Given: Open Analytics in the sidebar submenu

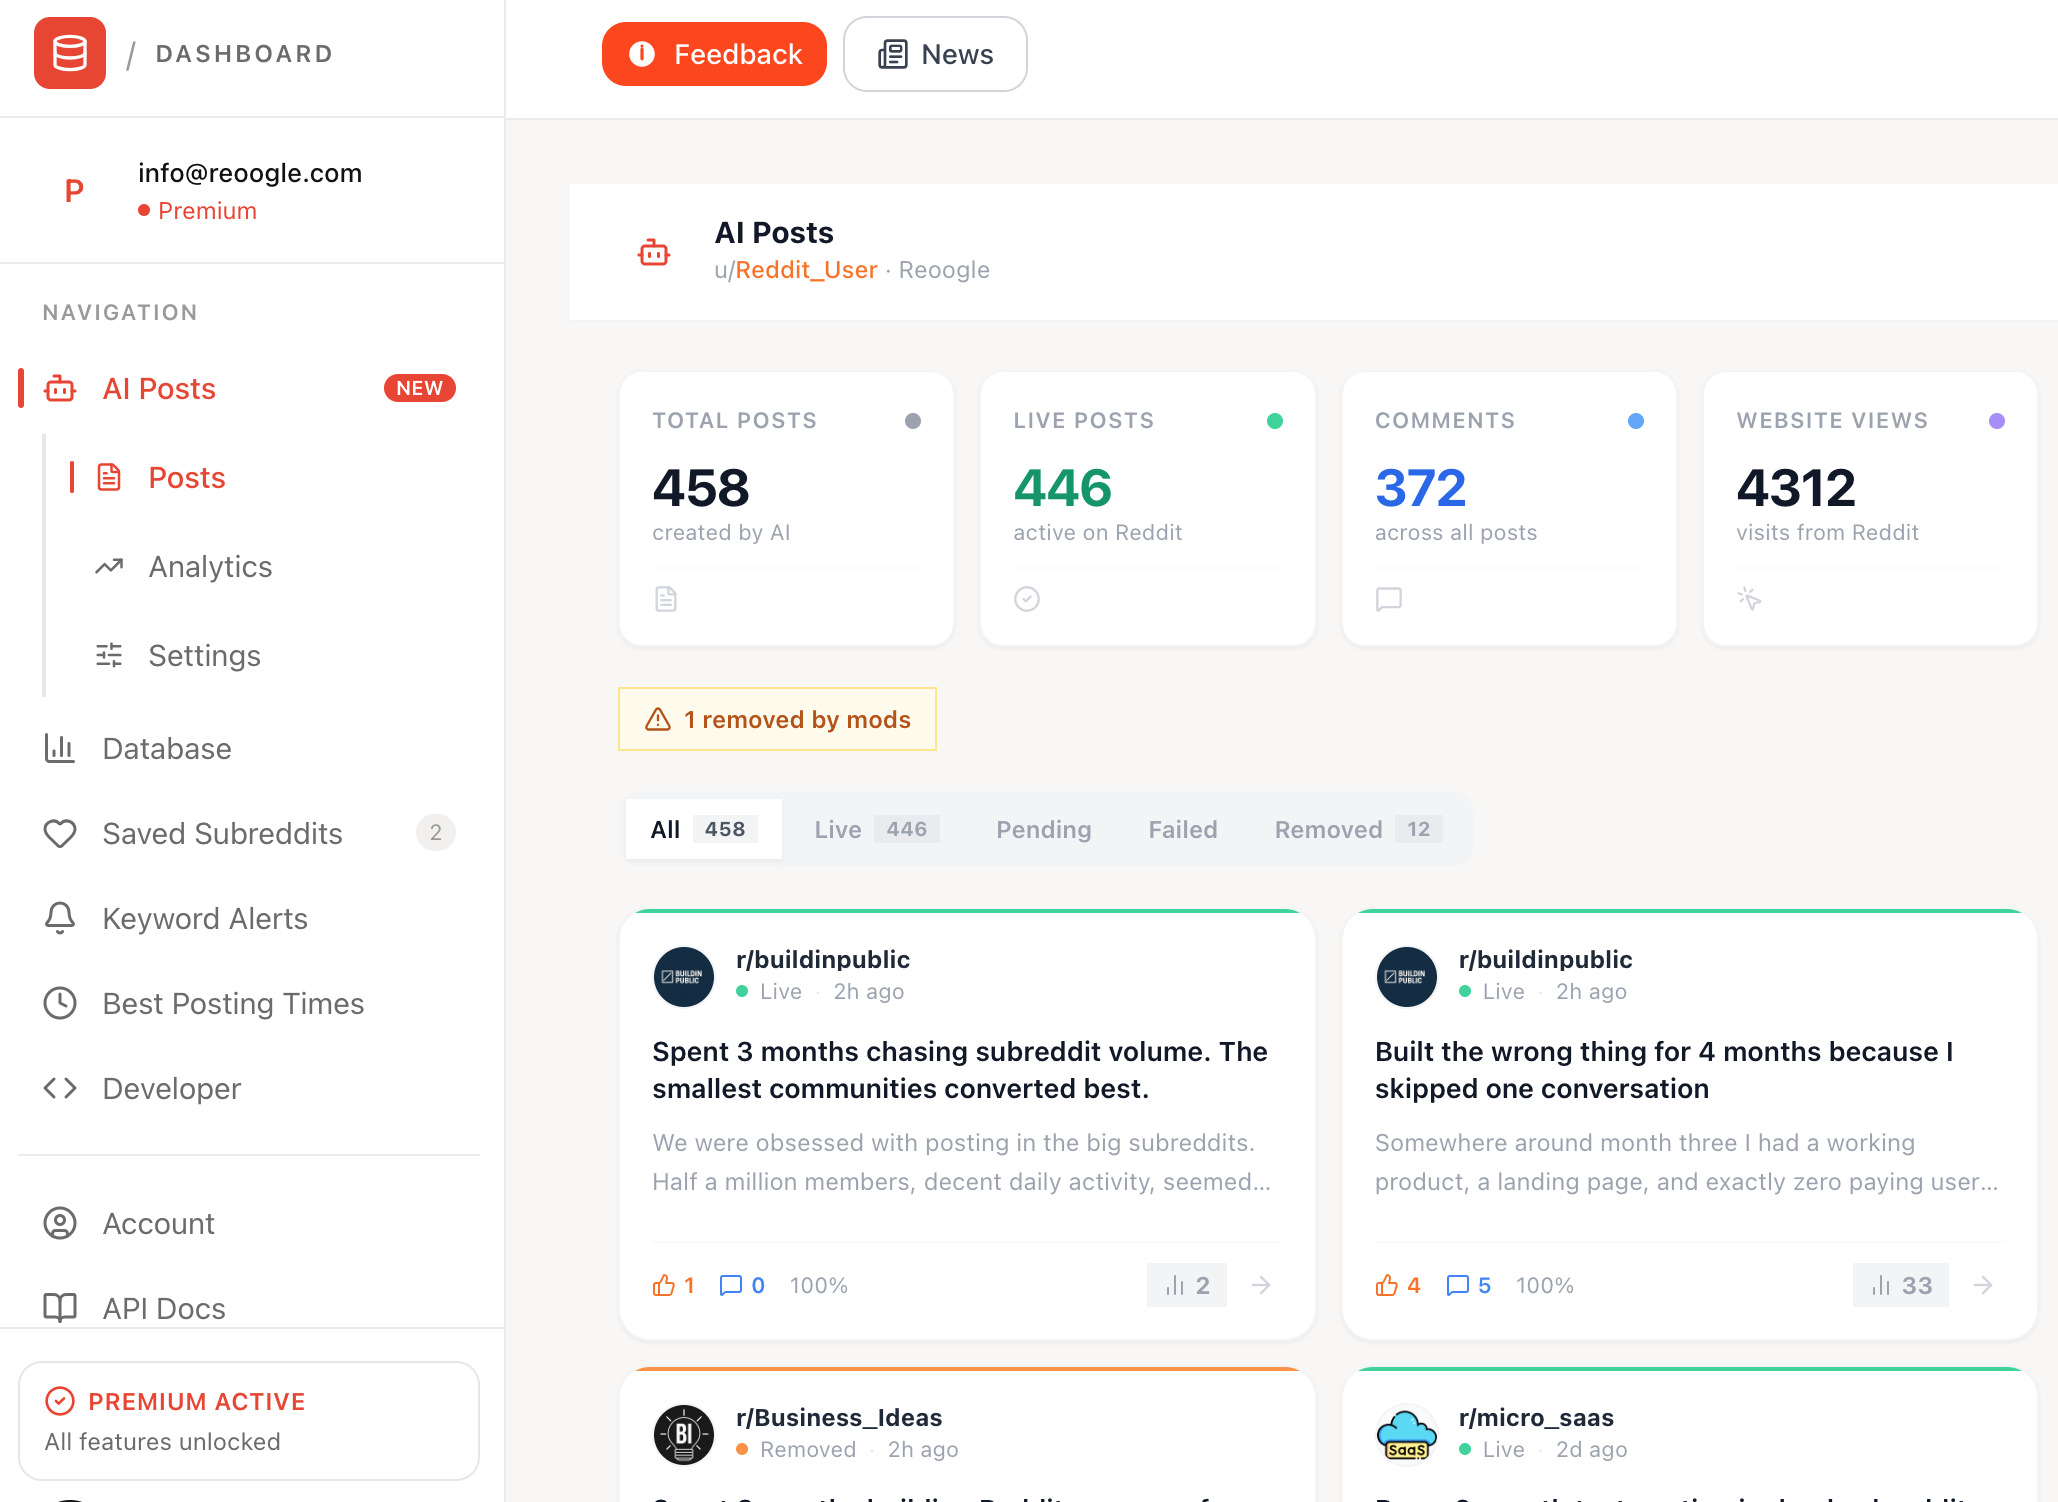Looking at the screenshot, I should (210, 567).
